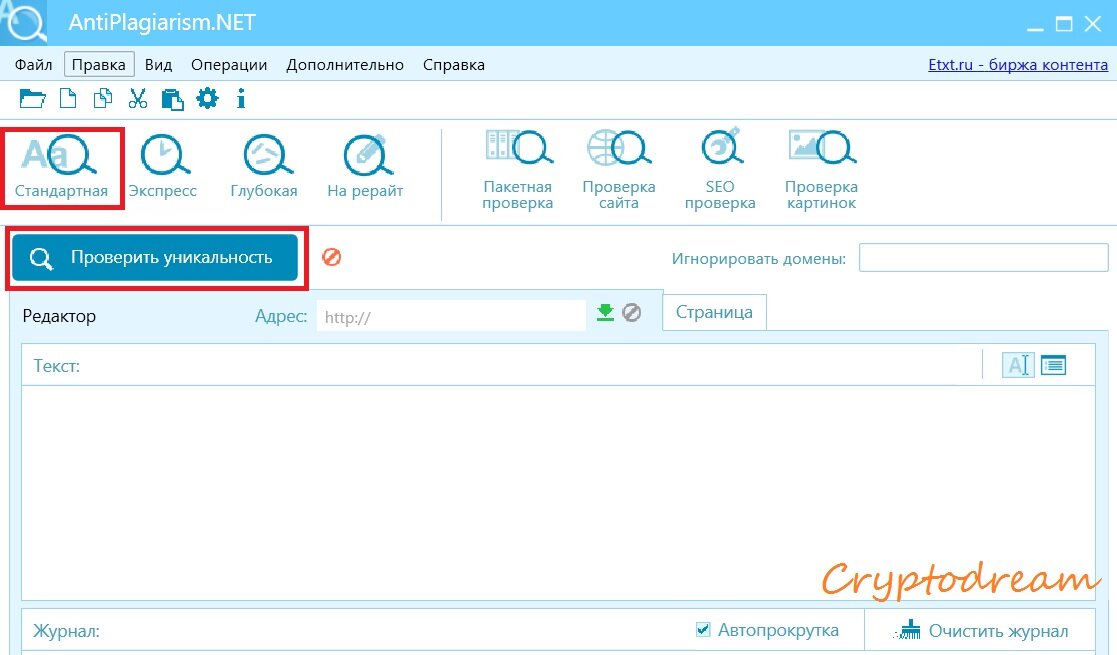
Task: Toggle Автопрокрутка checkbox
Action: [x=703, y=629]
